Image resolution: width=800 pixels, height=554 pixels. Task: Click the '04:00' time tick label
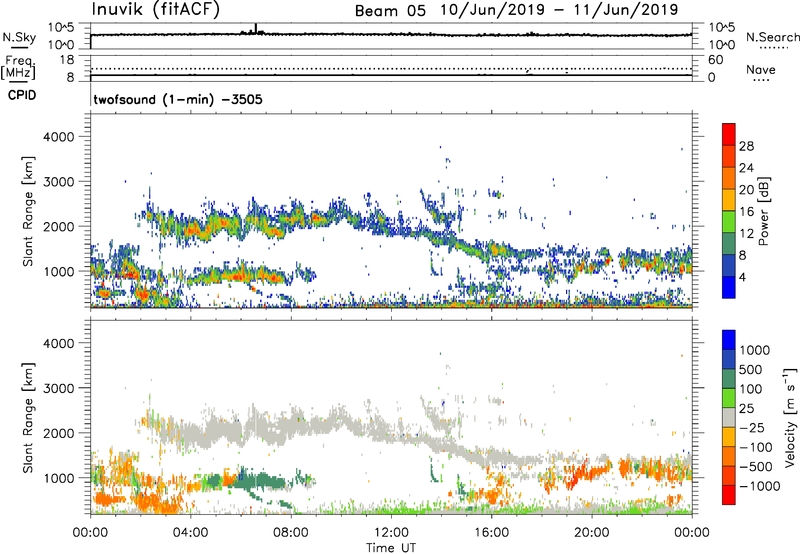point(190,533)
